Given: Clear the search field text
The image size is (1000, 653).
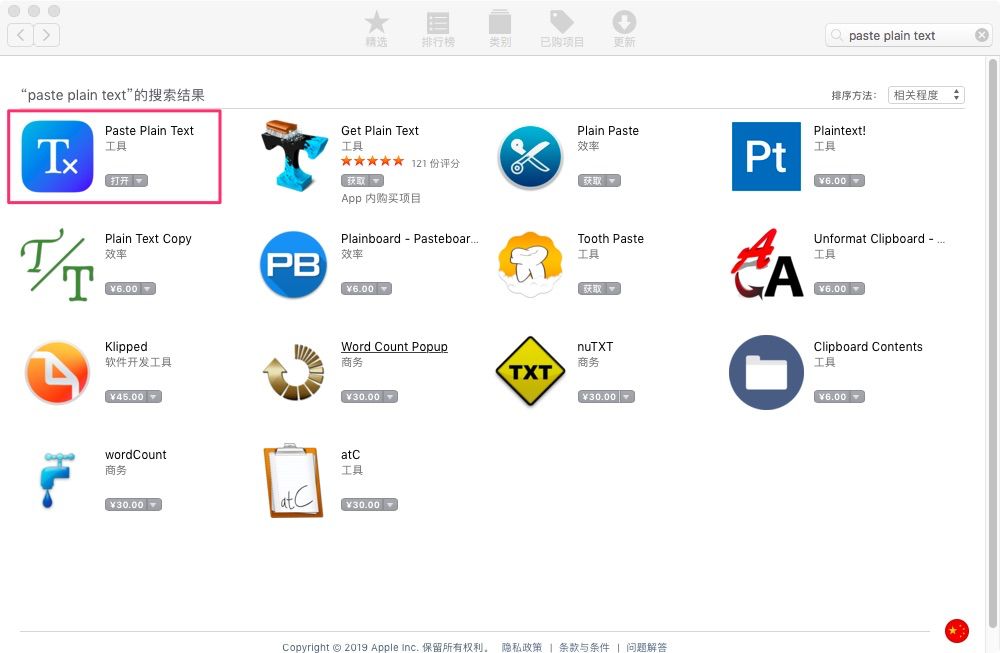Looking at the screenshot, I should click(982, 36).
